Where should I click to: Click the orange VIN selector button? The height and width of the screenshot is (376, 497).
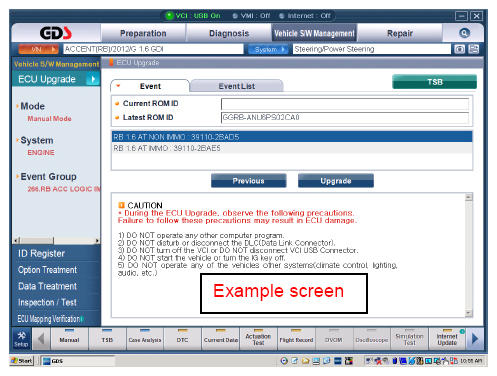pyautogui.click(x=38, y=49)
